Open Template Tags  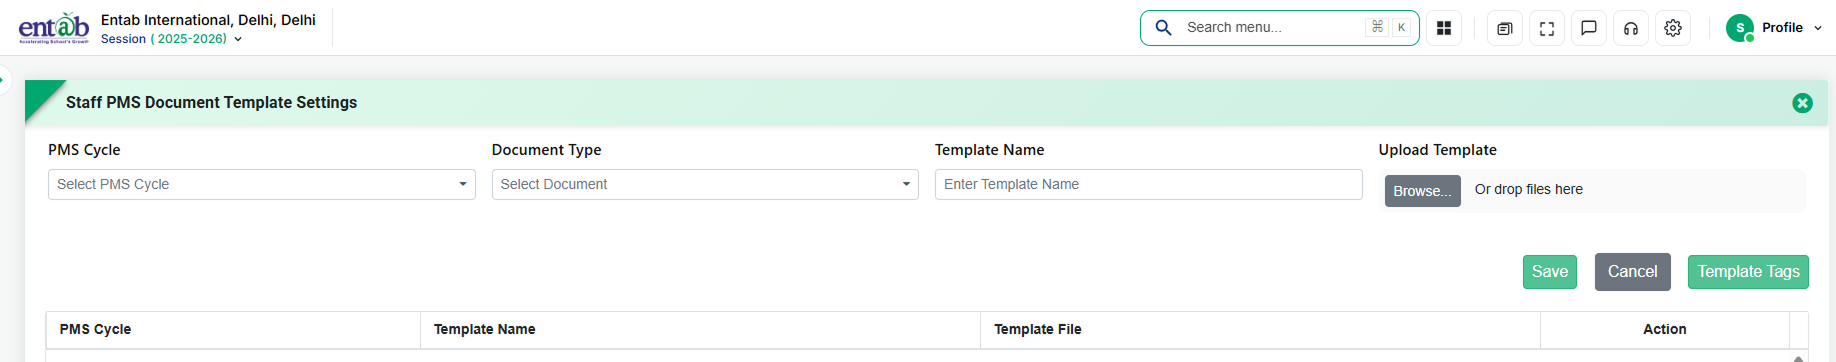click(1748, 272)
